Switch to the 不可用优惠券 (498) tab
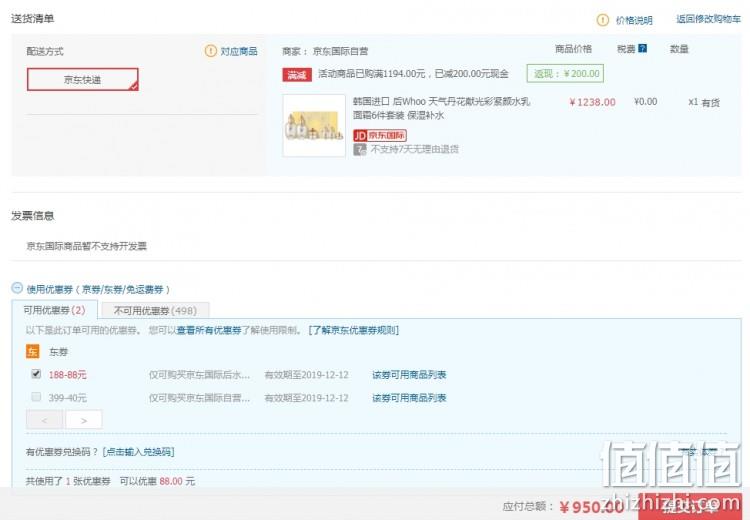750x520 pixels. (155, 310)
